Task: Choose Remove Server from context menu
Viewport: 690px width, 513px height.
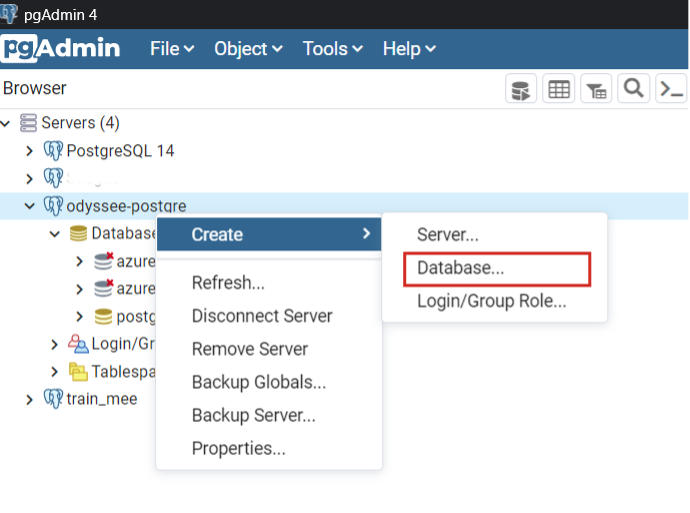Action: (269, 349)
